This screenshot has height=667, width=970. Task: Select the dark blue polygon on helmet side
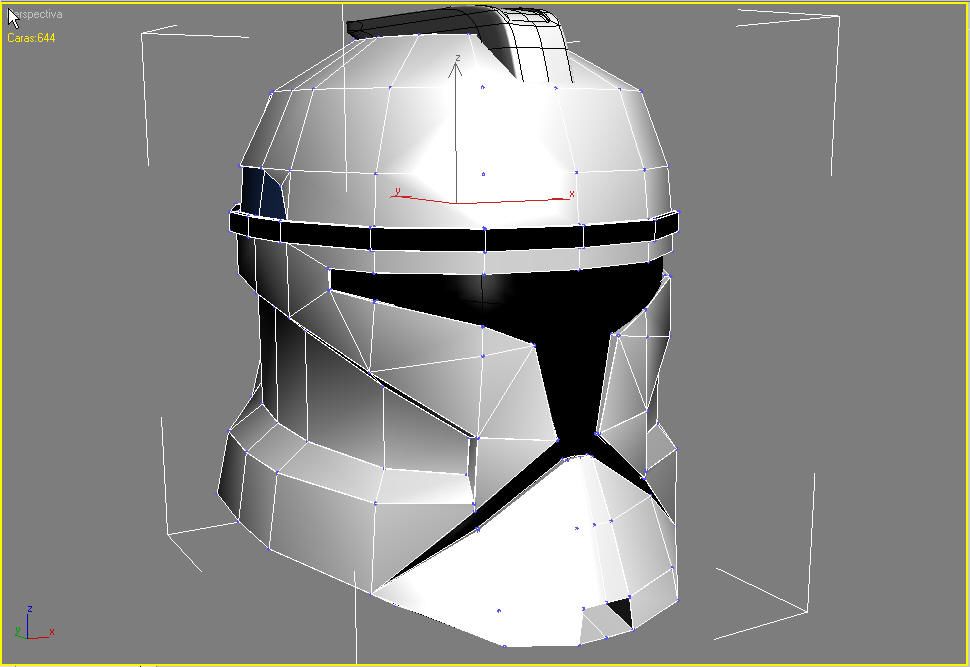[263, 192]
